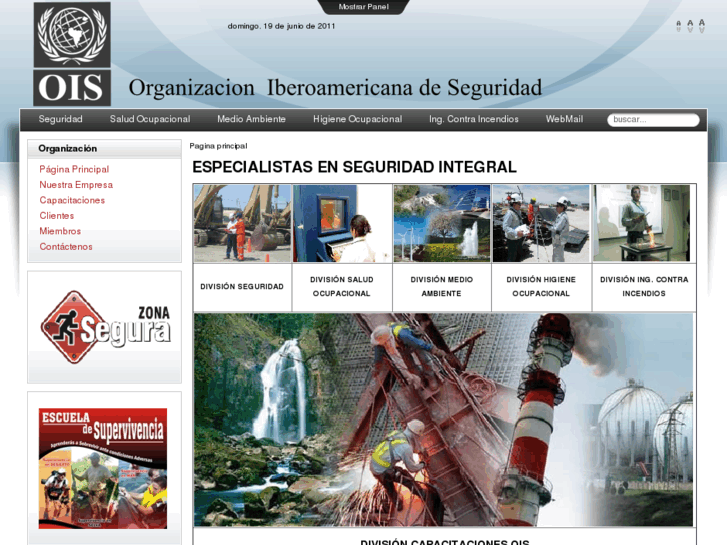727x545 pixels.
Task: Open the hygiene workers in helmets photo
Action: pyautogui.click(x=541, y=224)
